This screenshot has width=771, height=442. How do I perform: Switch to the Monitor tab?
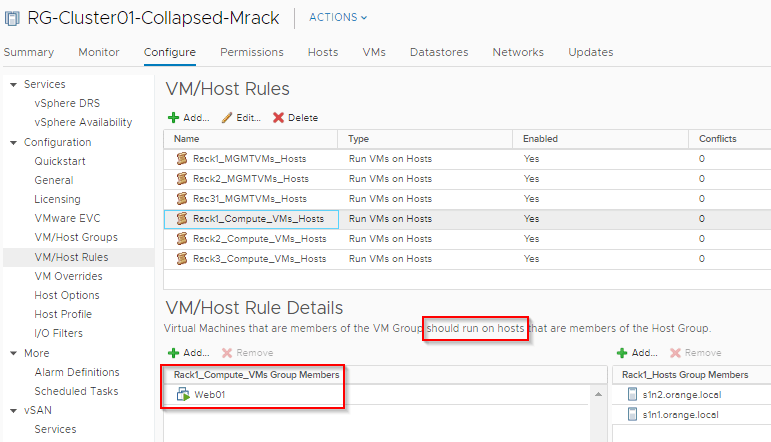coord(99,52)
